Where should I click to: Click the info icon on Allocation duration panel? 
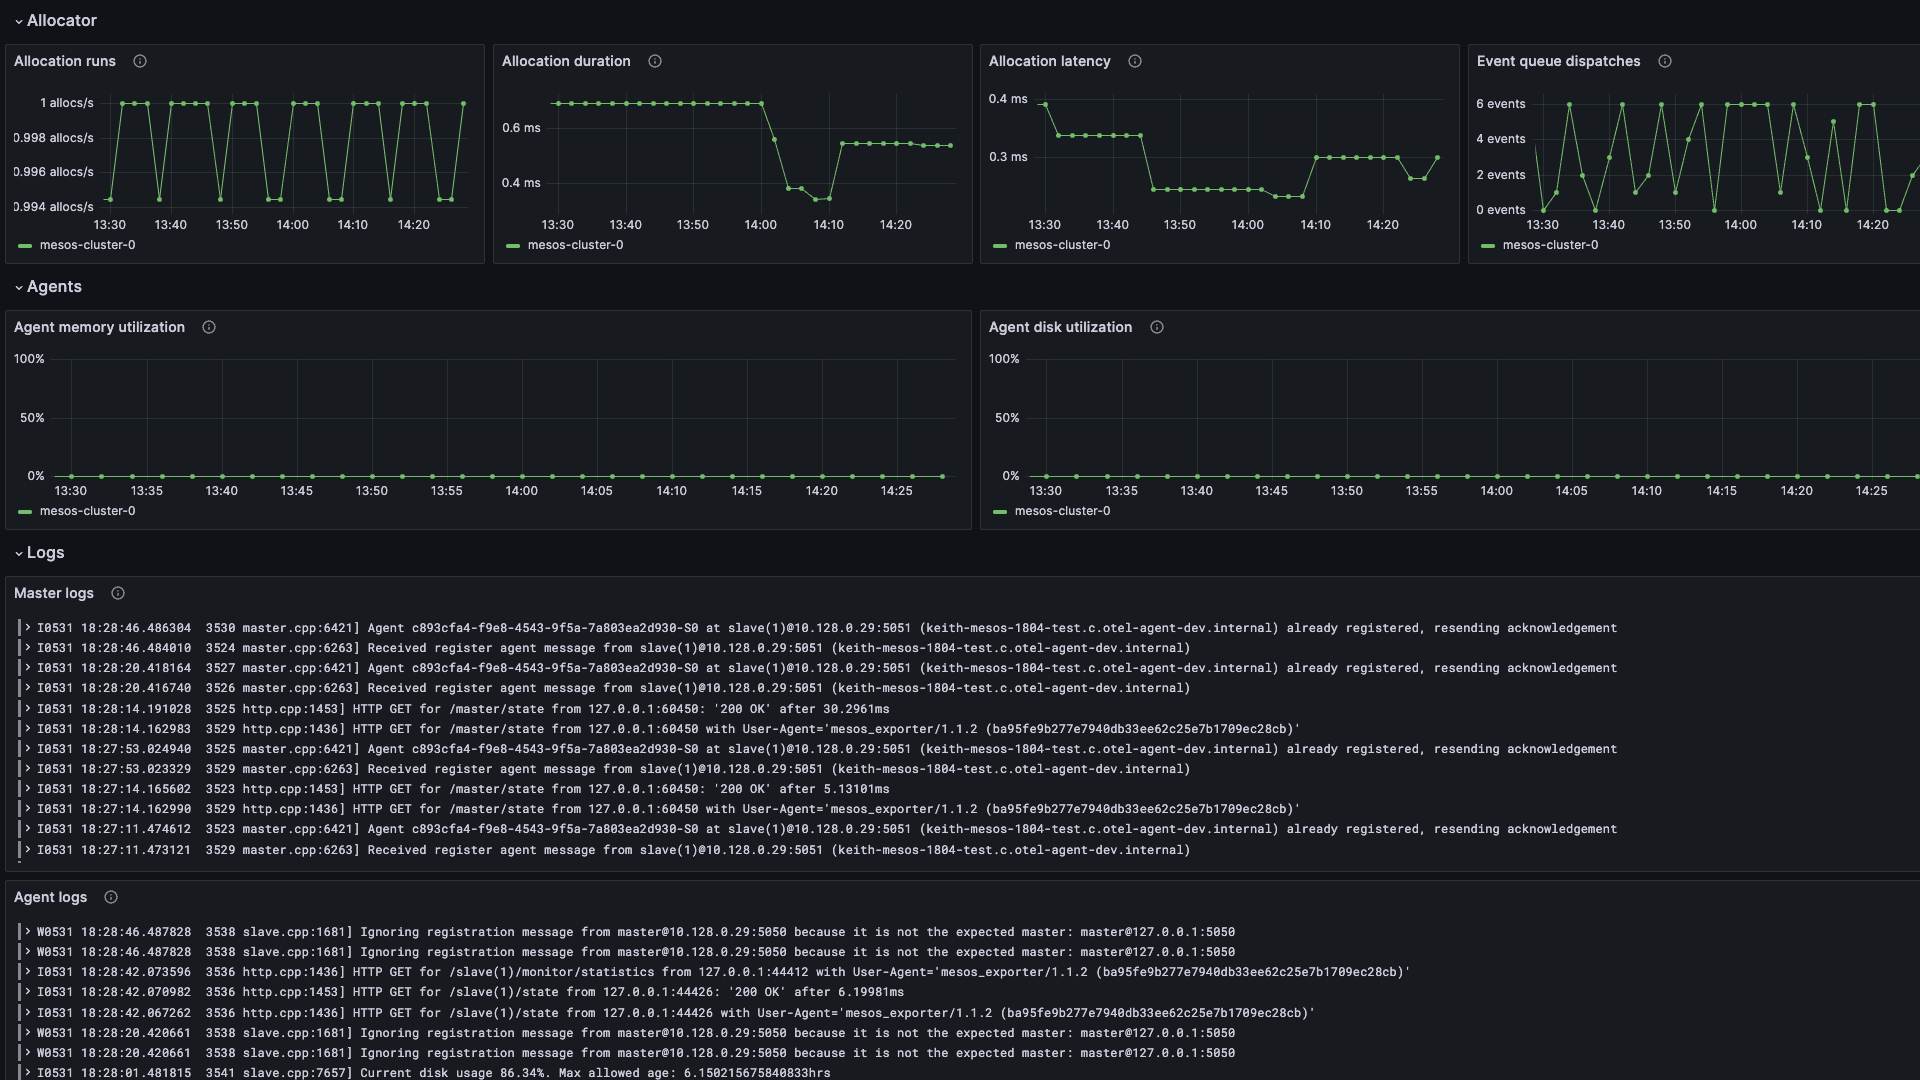tap(655, 61)
